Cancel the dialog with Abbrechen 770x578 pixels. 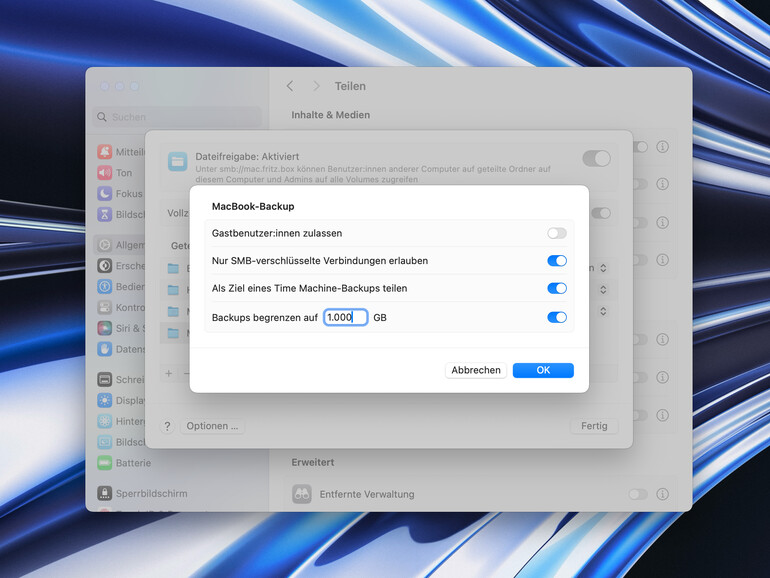tap(476, 370)
